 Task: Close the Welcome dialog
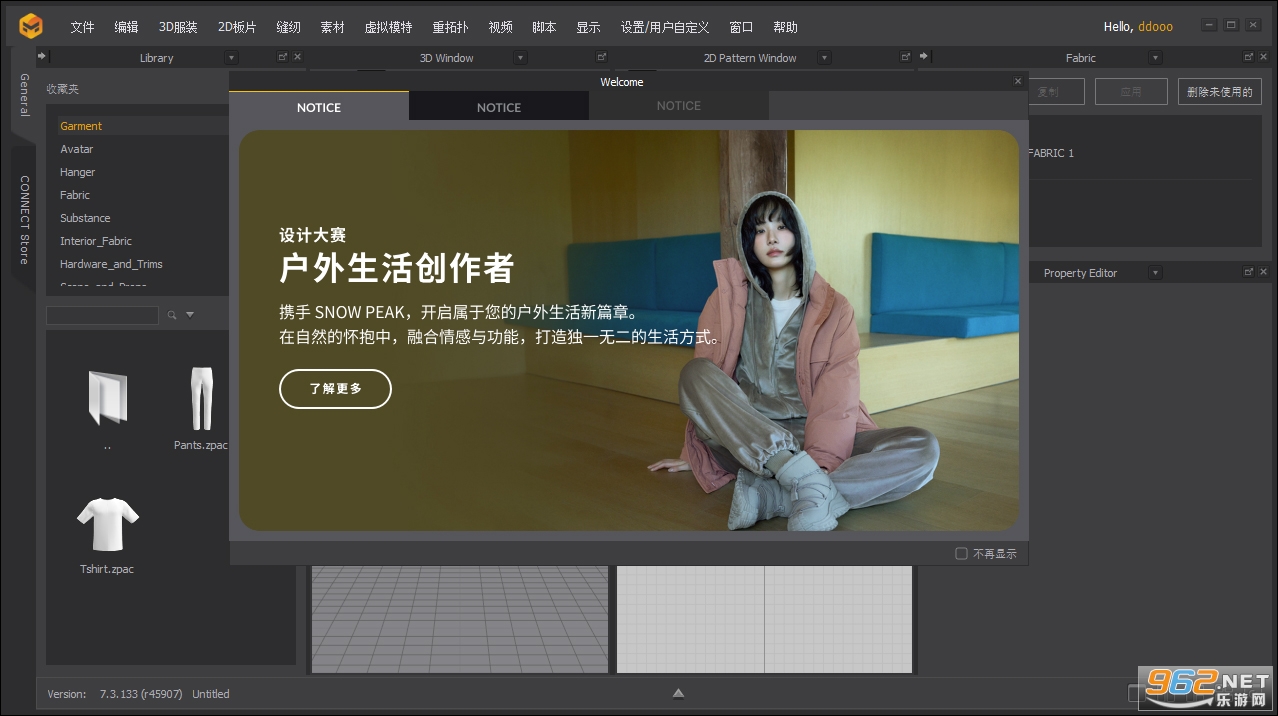point(1018,82)
